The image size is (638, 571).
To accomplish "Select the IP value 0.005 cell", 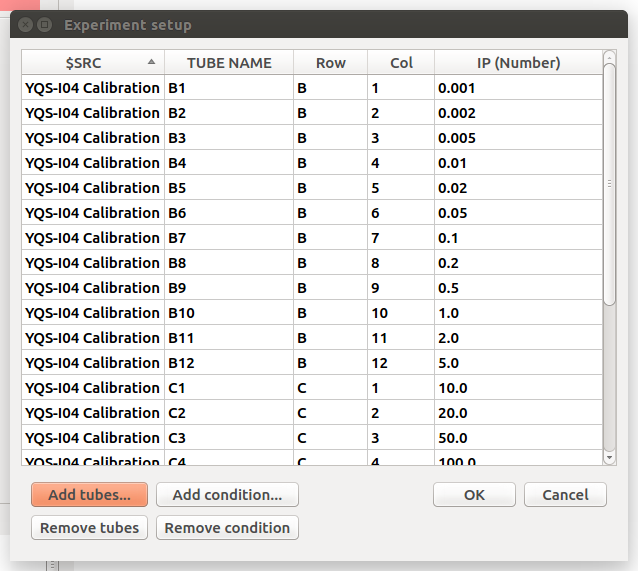I will pyautogui.click(x=518, y=138).
